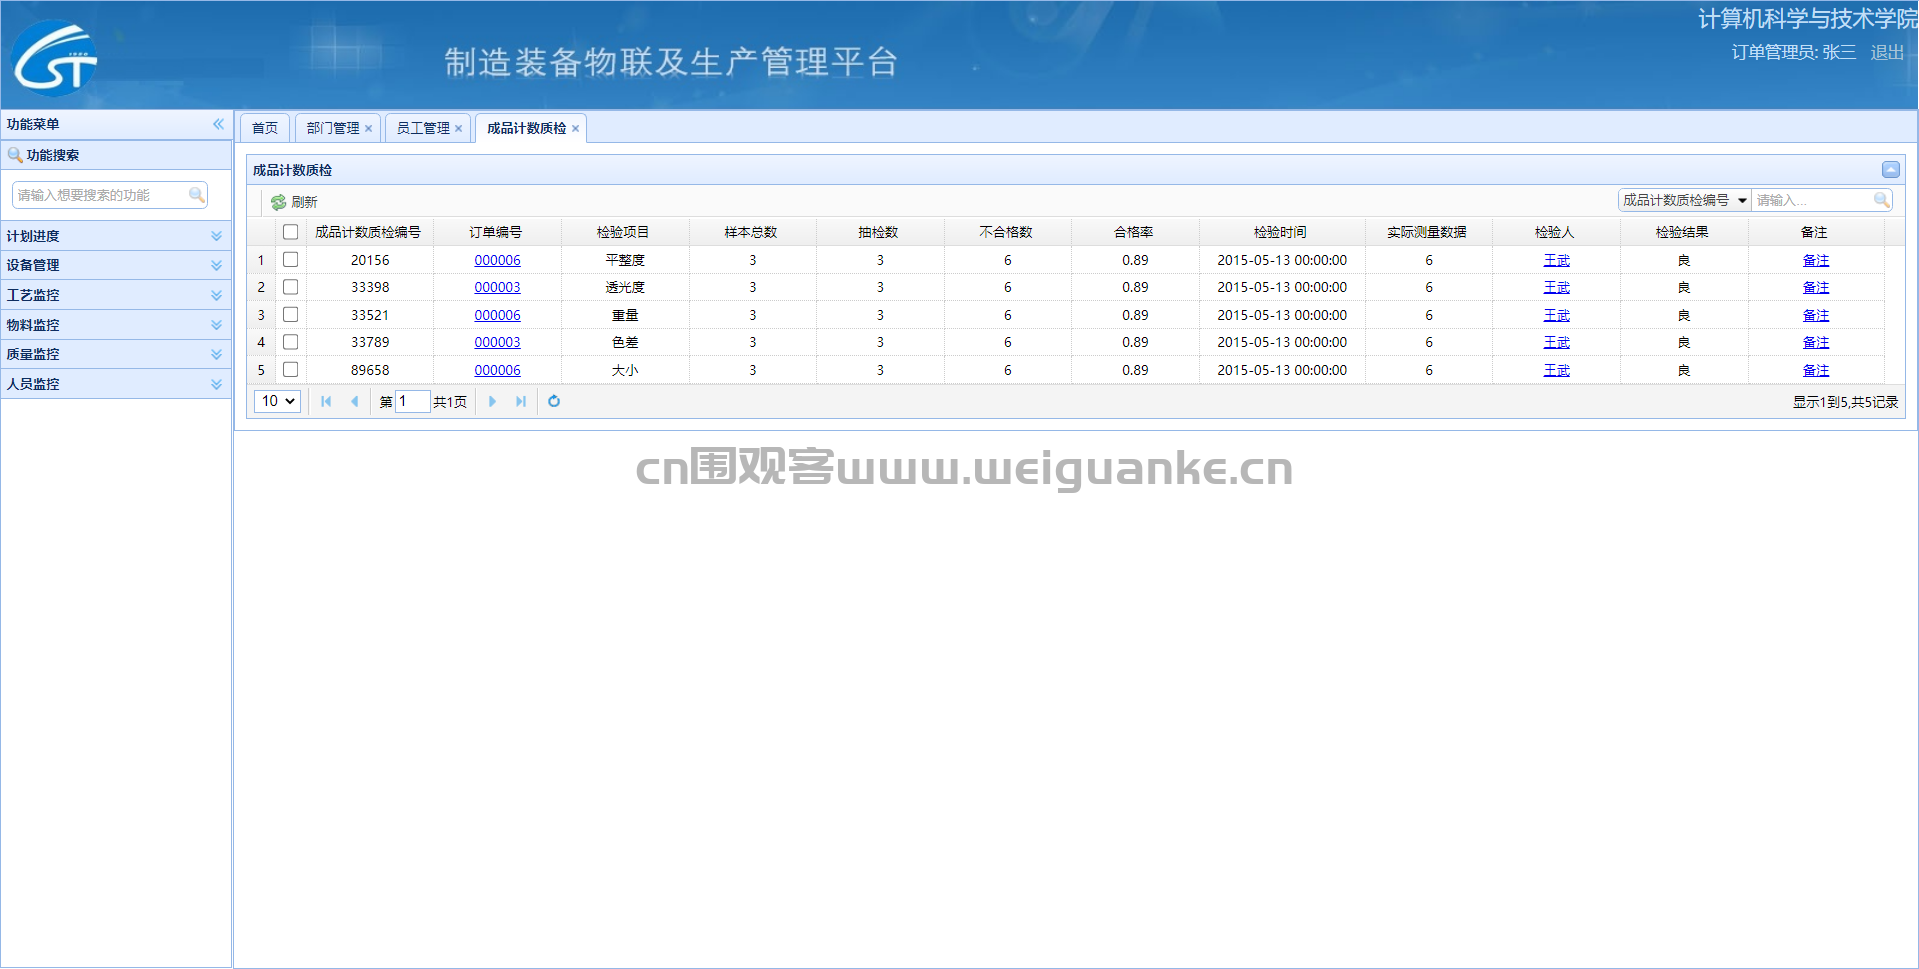Focus the 请输入想要搜索的功能 search field
1919x969 pixels.
pos(100,195)
